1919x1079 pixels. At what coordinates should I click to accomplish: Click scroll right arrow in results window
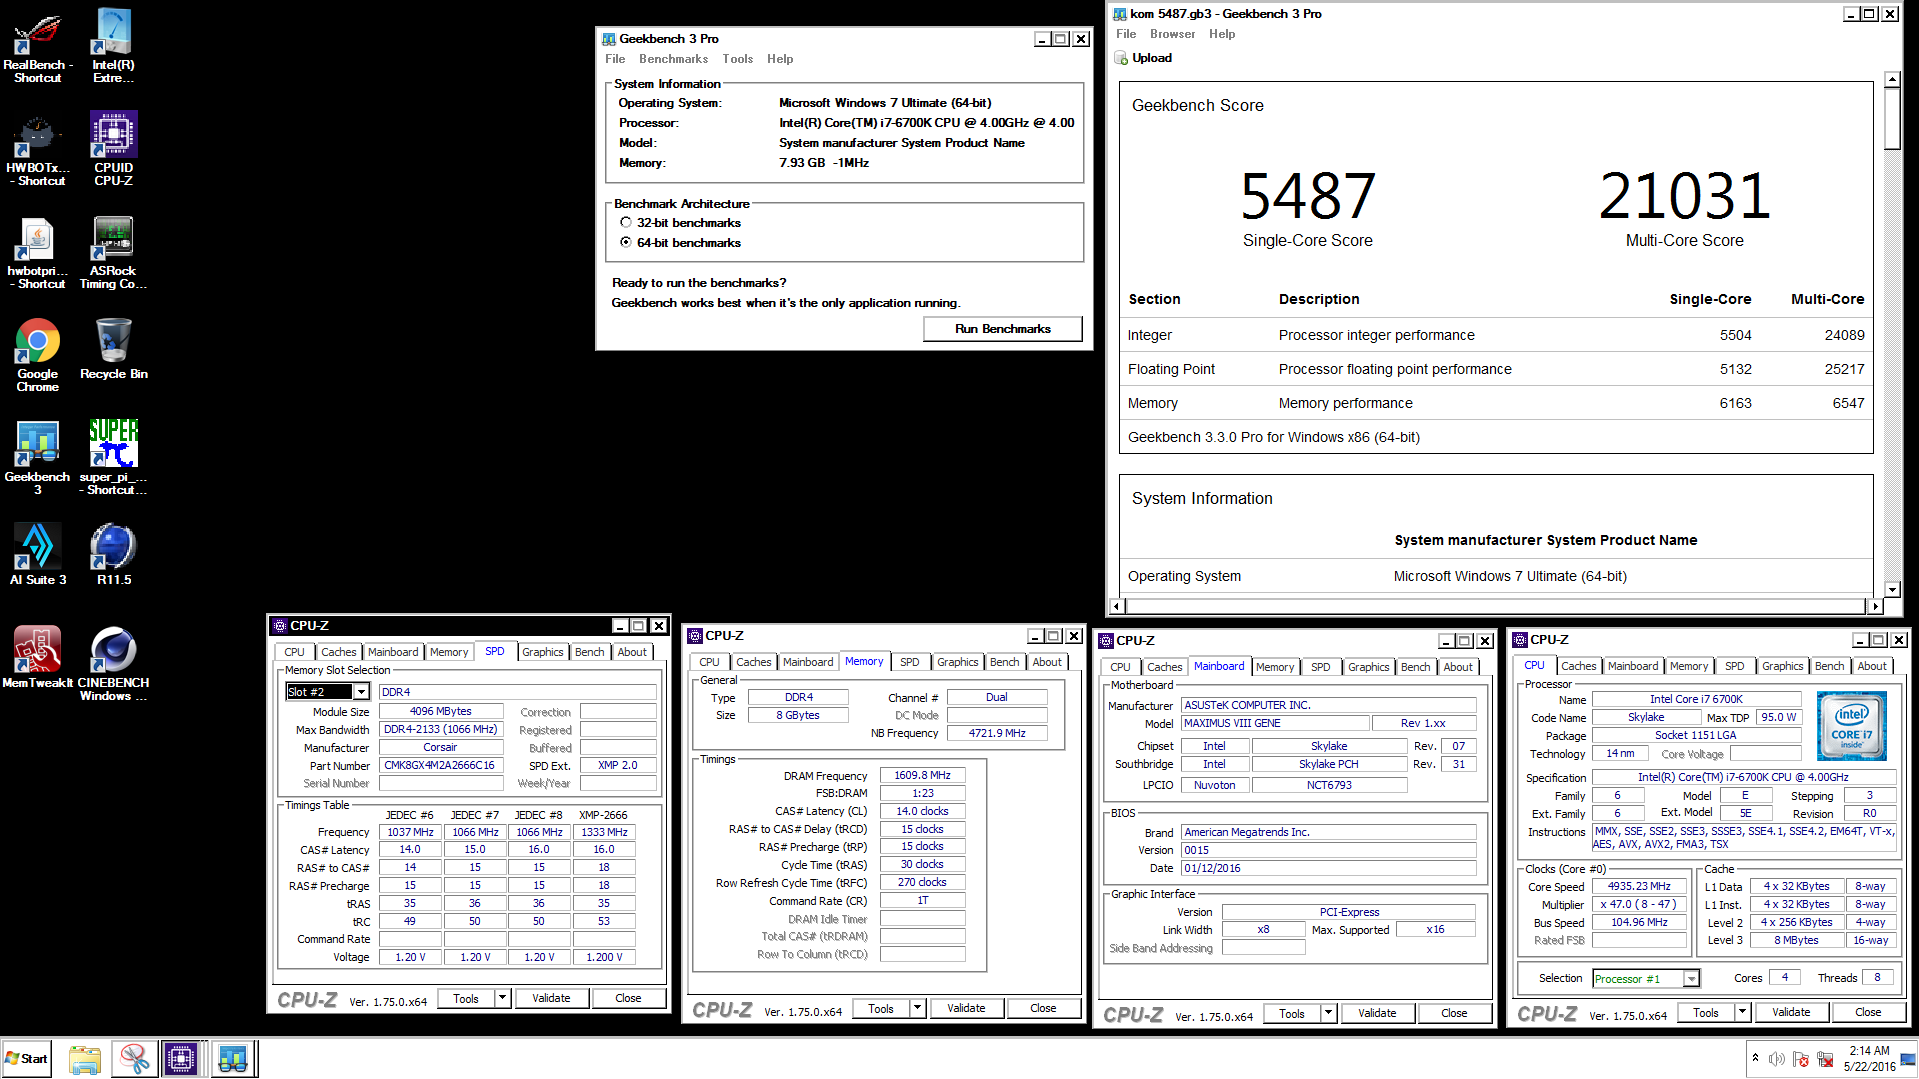click(x=1876, y=606)
